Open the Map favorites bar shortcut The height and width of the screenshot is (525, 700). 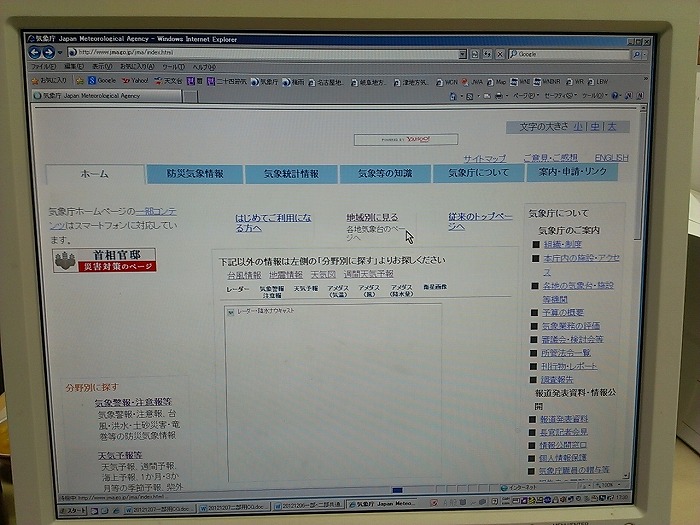pyautogui.click(x=497, y=82)
